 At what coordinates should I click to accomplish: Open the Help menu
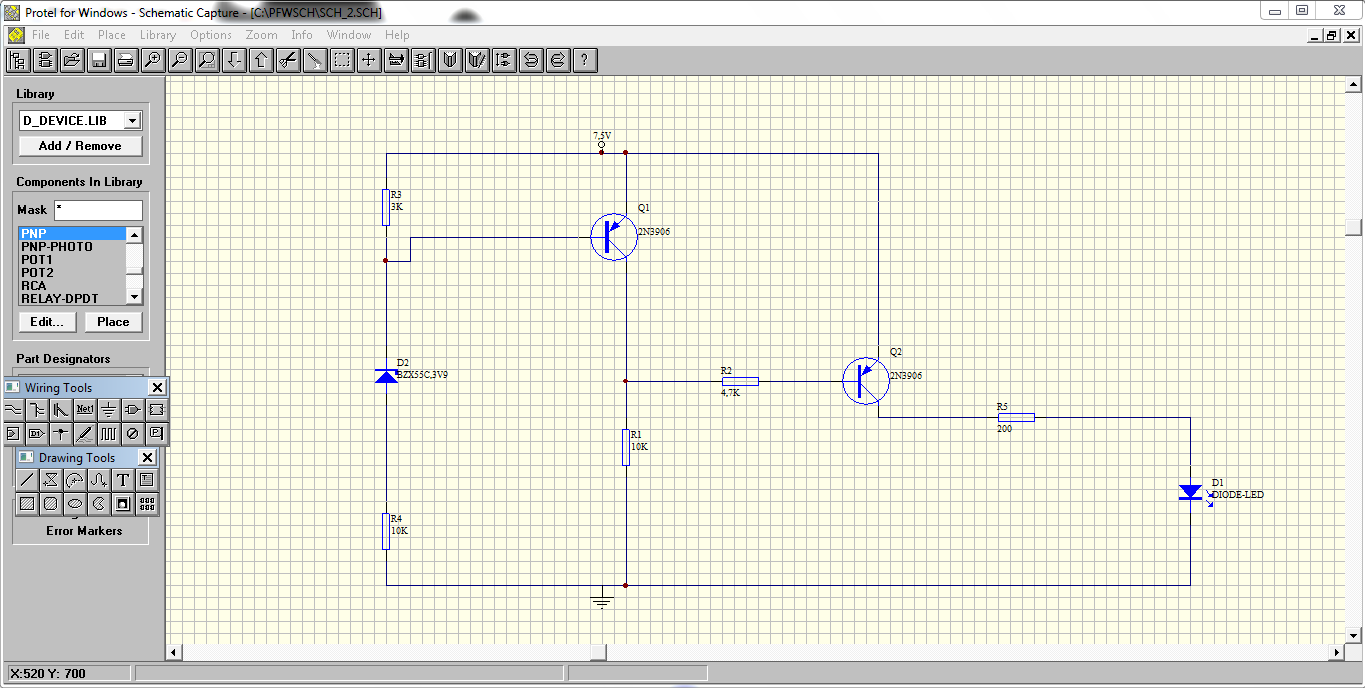pyautogui.click(x=397, y=35)
